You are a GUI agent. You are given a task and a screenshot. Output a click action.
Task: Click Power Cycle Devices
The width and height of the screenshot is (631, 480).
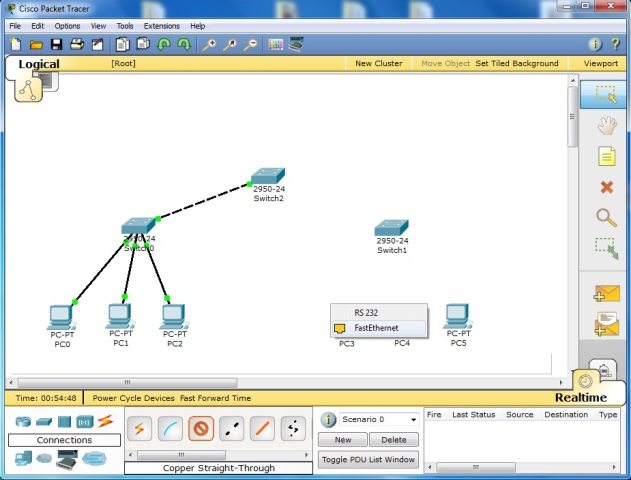(x=133, y=398)
